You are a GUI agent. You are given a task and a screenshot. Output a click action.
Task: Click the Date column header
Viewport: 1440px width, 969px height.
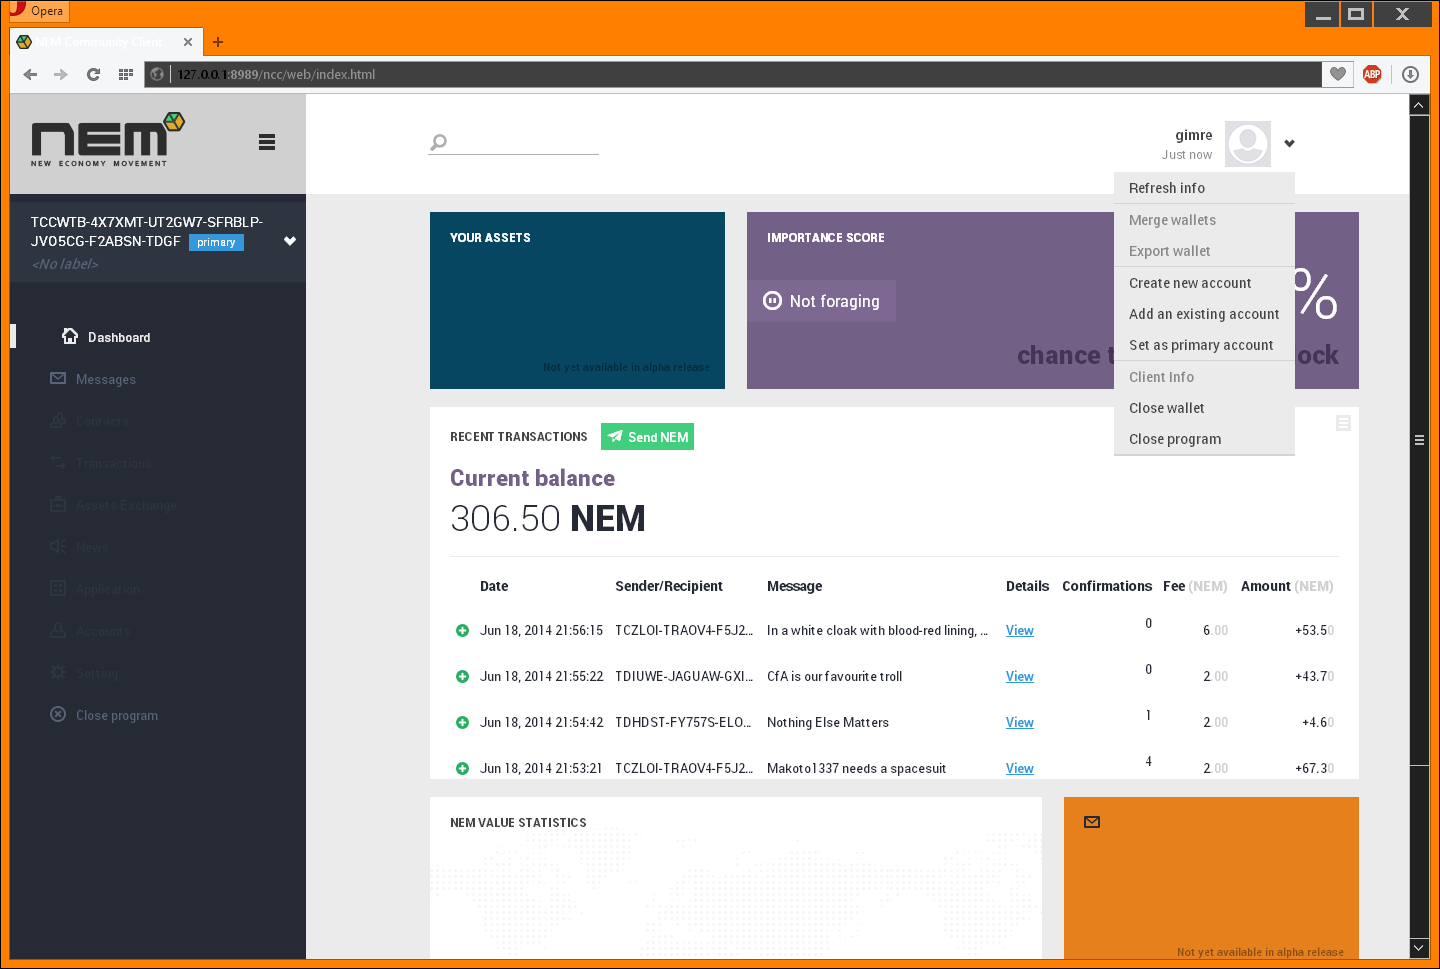tap(494, 586)
